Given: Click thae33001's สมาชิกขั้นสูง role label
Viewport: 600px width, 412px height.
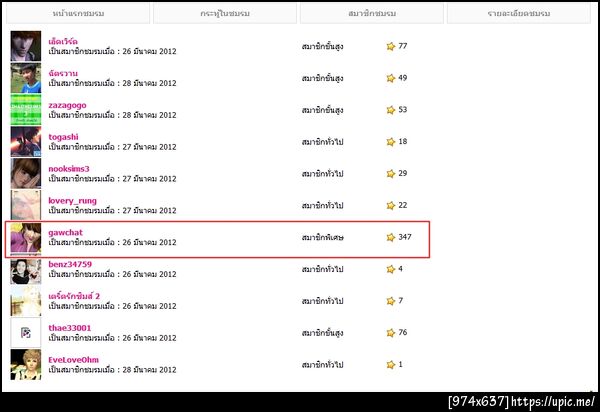Looking at the screenshot, I should [322, 333].
